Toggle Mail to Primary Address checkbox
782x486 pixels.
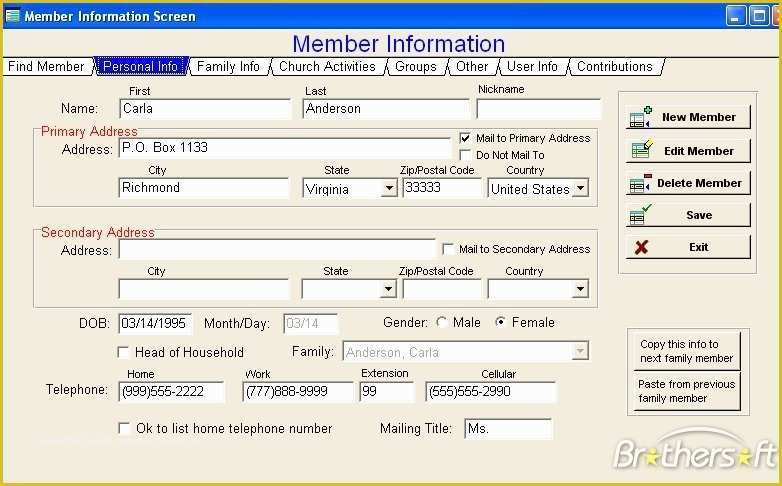tap(465, 138)
